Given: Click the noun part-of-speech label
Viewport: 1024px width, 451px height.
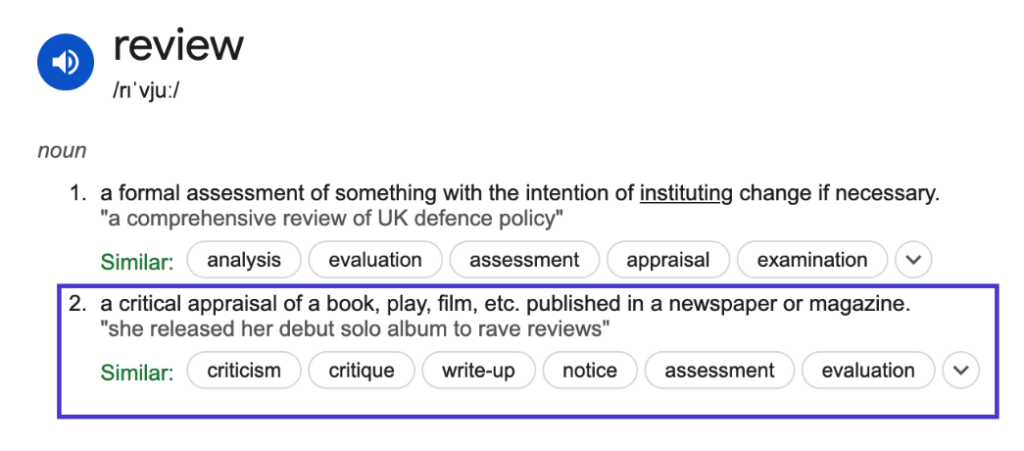Looking at the screenshot, I should coord(62,151).
